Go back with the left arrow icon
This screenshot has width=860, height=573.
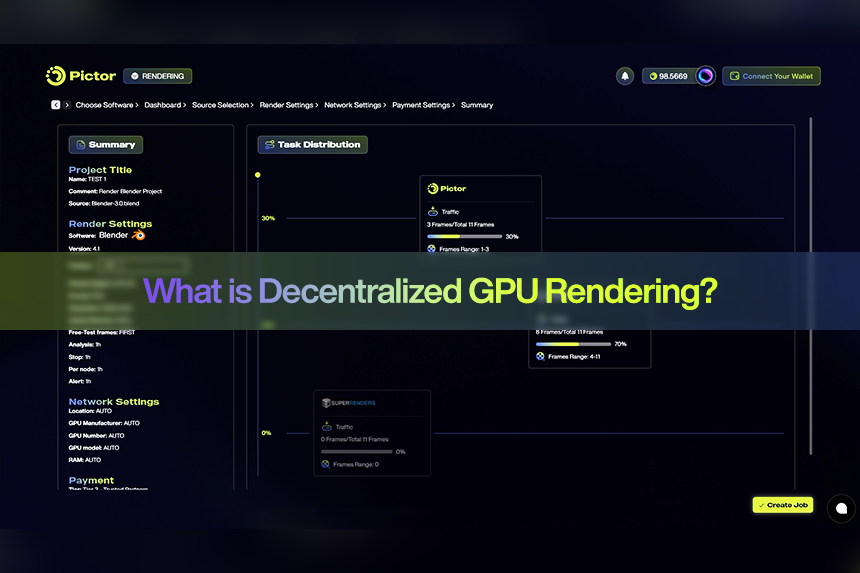click(x=55, y=105)
